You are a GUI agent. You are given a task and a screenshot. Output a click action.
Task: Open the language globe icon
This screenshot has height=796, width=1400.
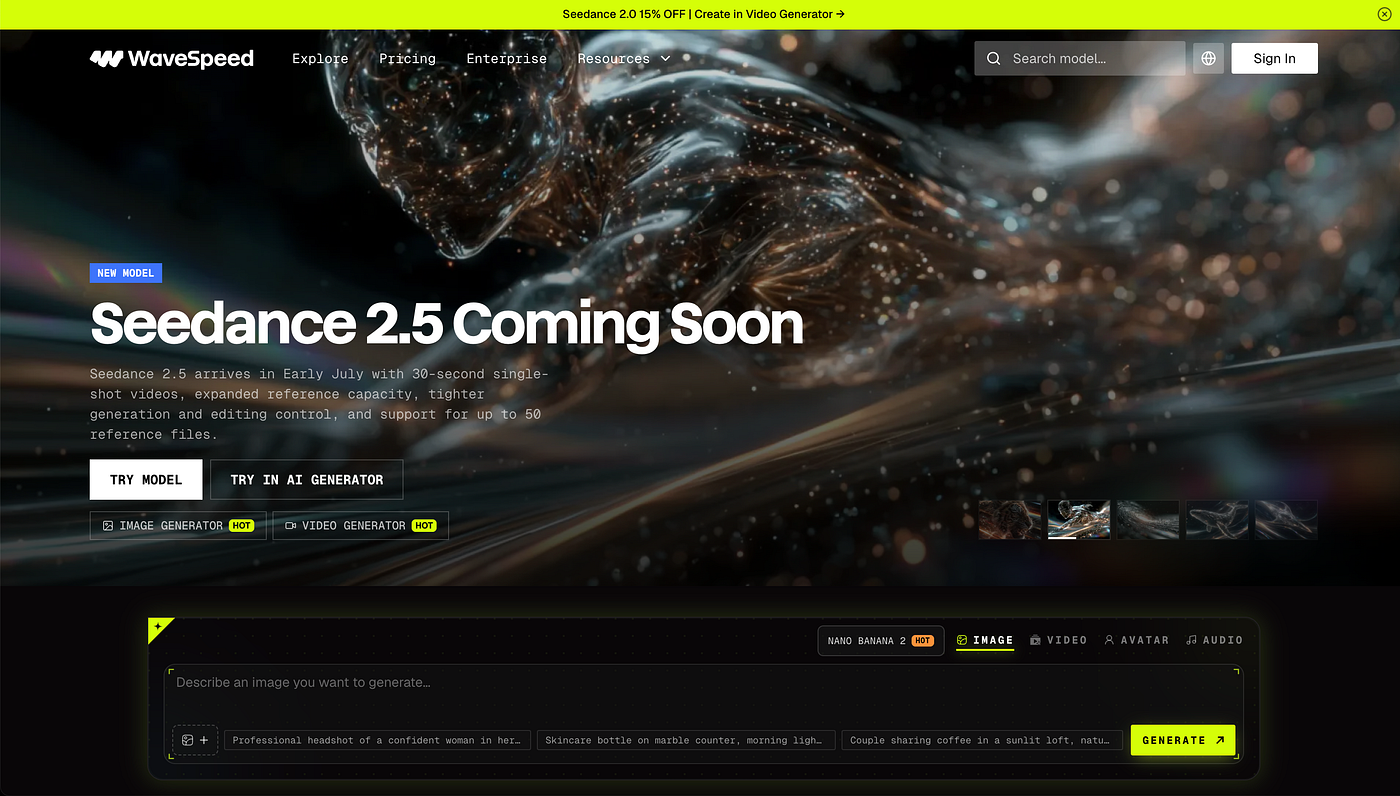tap(1209, 58)
